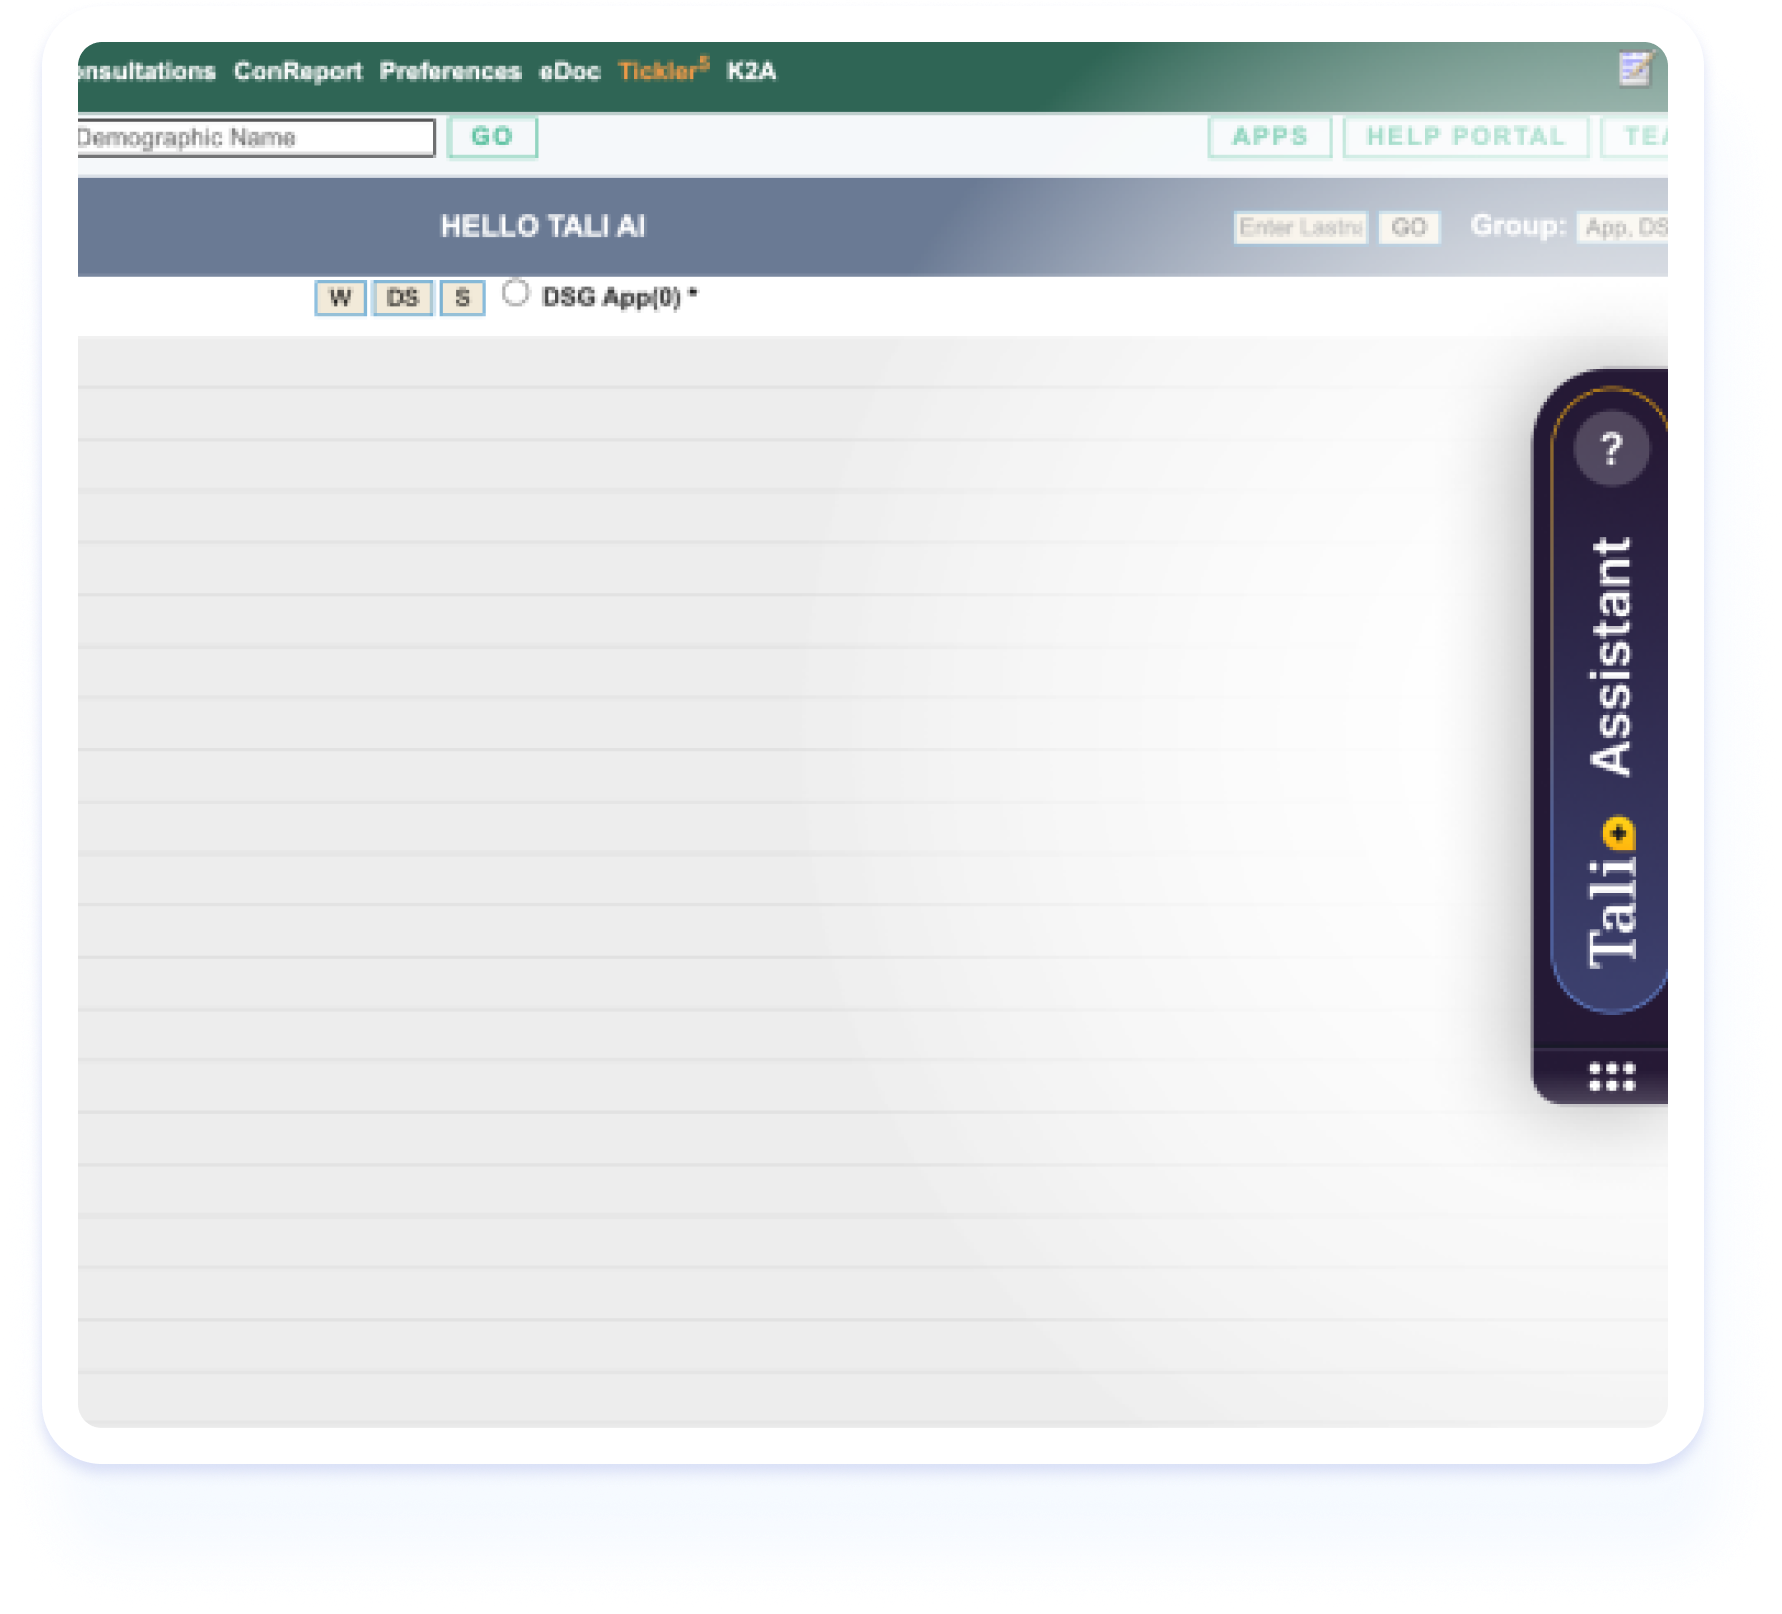Click the S search button
The width and height of the screenshot is (1782, 1614).
[462, 298]
